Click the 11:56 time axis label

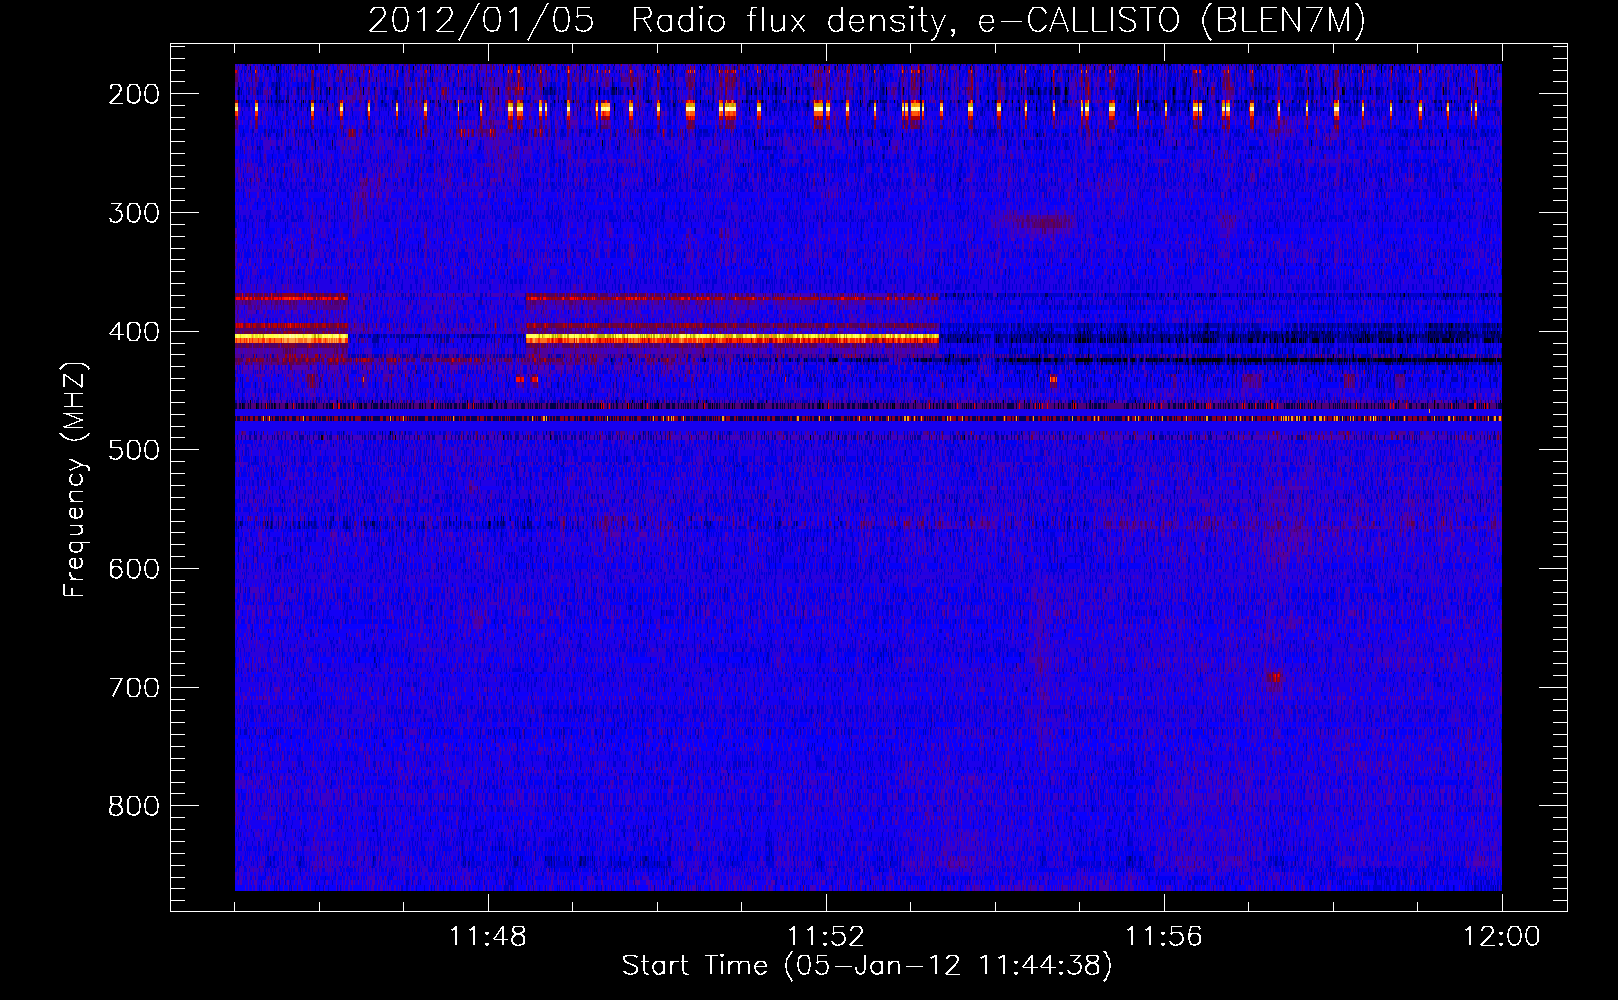tap(1164, 937)
